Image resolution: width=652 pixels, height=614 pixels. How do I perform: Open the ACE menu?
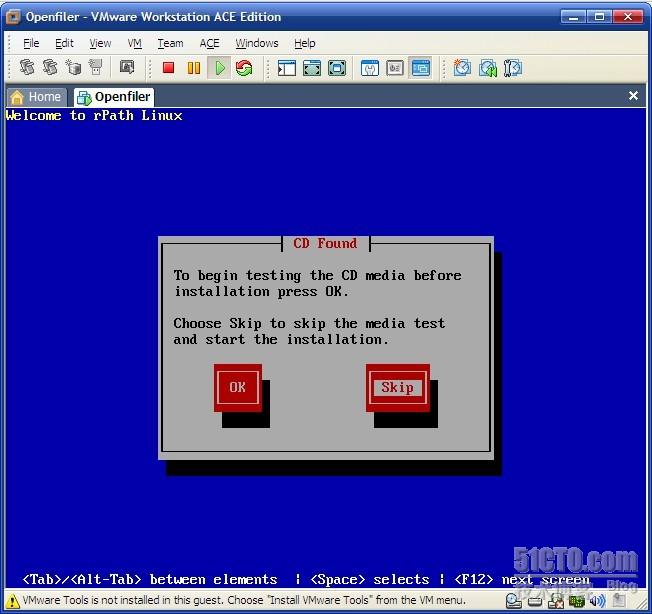[x=209, y=43]
